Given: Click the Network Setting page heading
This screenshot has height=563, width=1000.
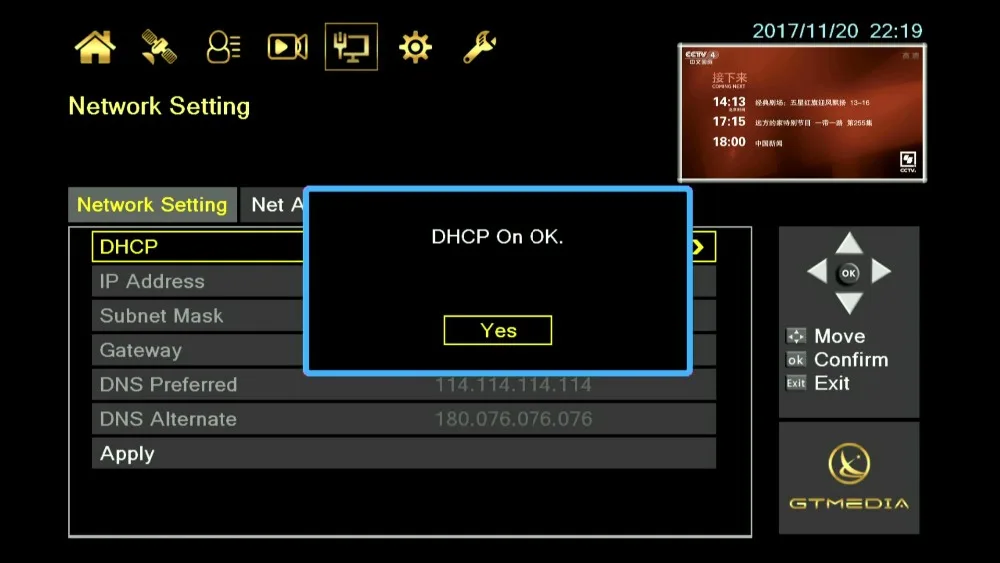Looking at the screenshot, I should click(159, 106).
